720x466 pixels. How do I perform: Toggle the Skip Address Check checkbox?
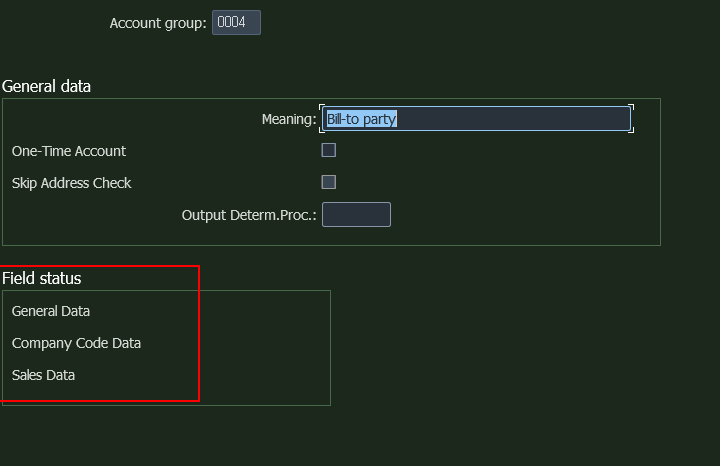click(x=328, y=182)
